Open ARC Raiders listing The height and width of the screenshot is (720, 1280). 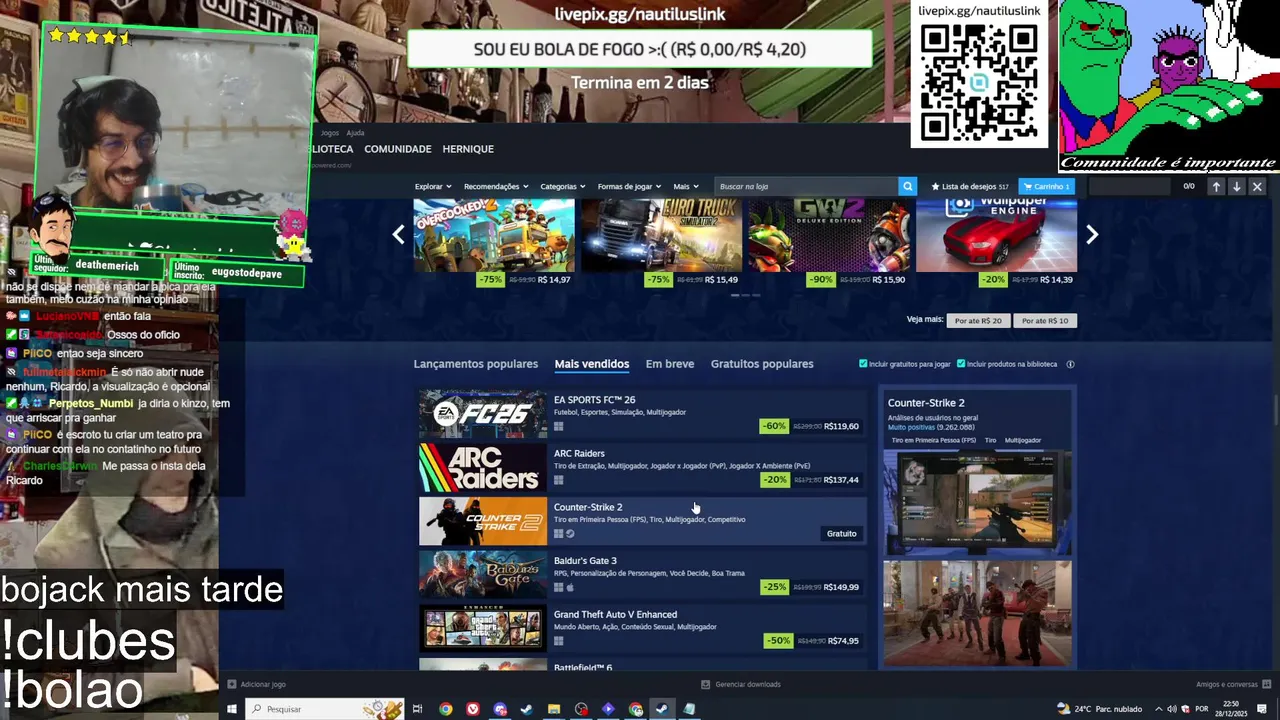[x=642, y=467]
